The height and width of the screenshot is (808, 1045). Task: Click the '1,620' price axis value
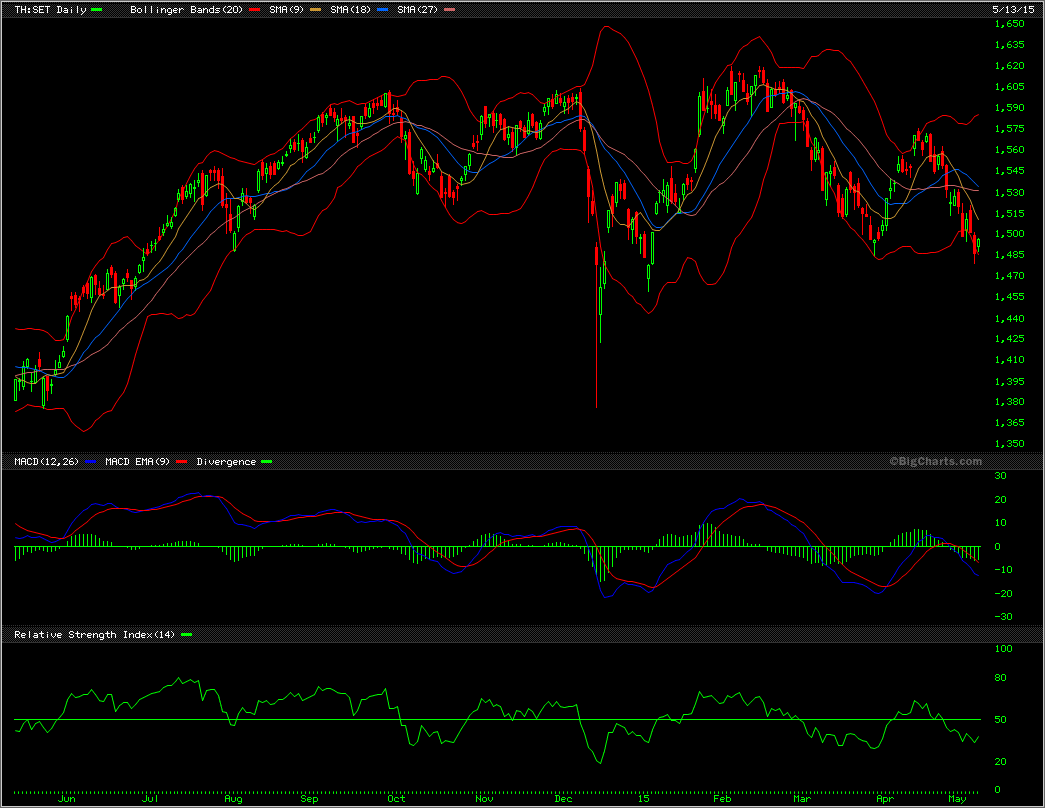tap(1009, 65)
